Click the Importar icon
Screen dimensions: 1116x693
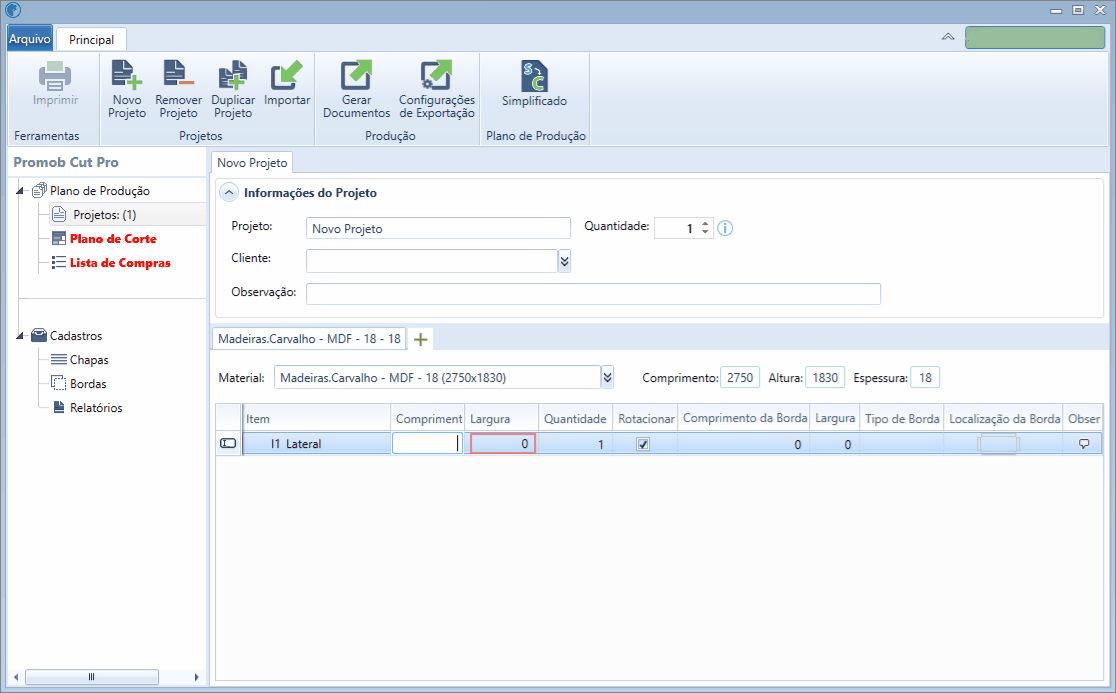(x=287, y=76)
